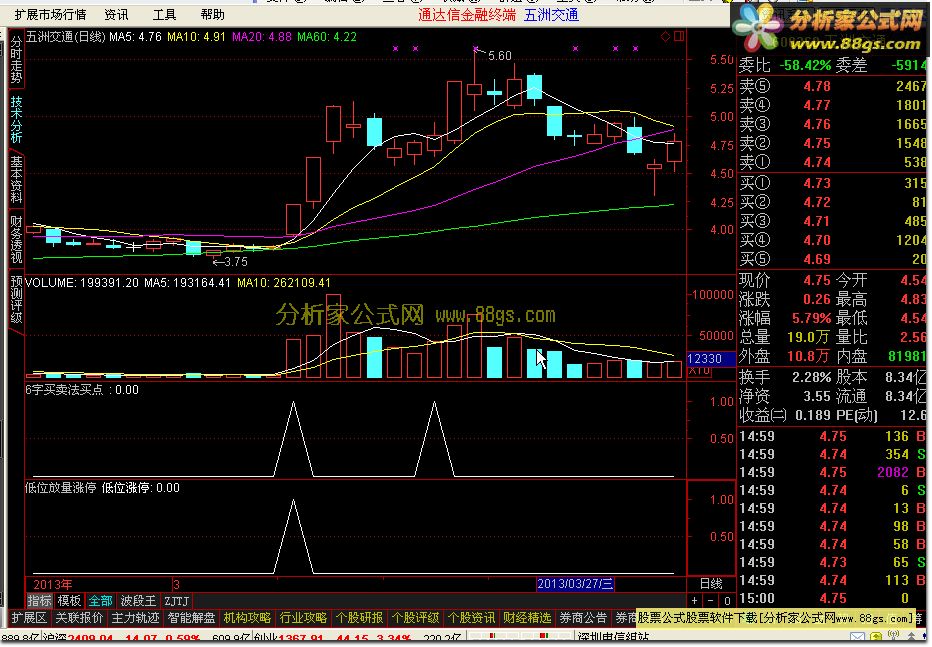The width and height of the screenshot is (932, 647).
Task: Open the 工具 menu
Action: pos(164,14)
